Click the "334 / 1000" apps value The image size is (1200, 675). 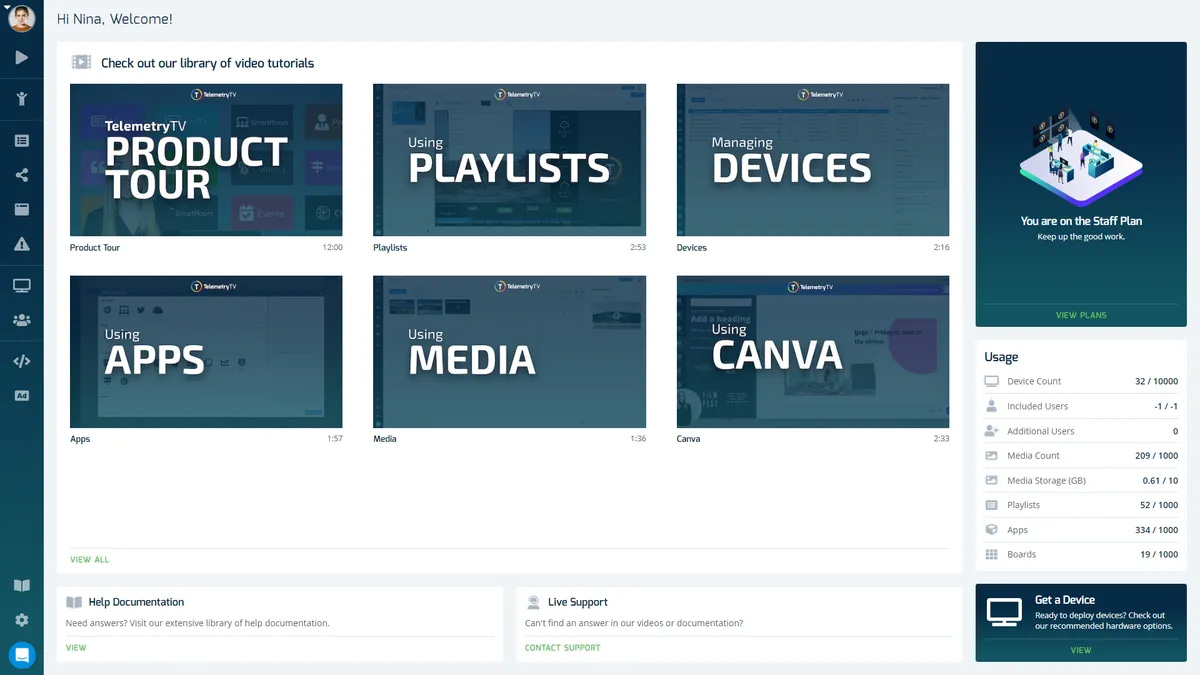tap(1157, 530)
